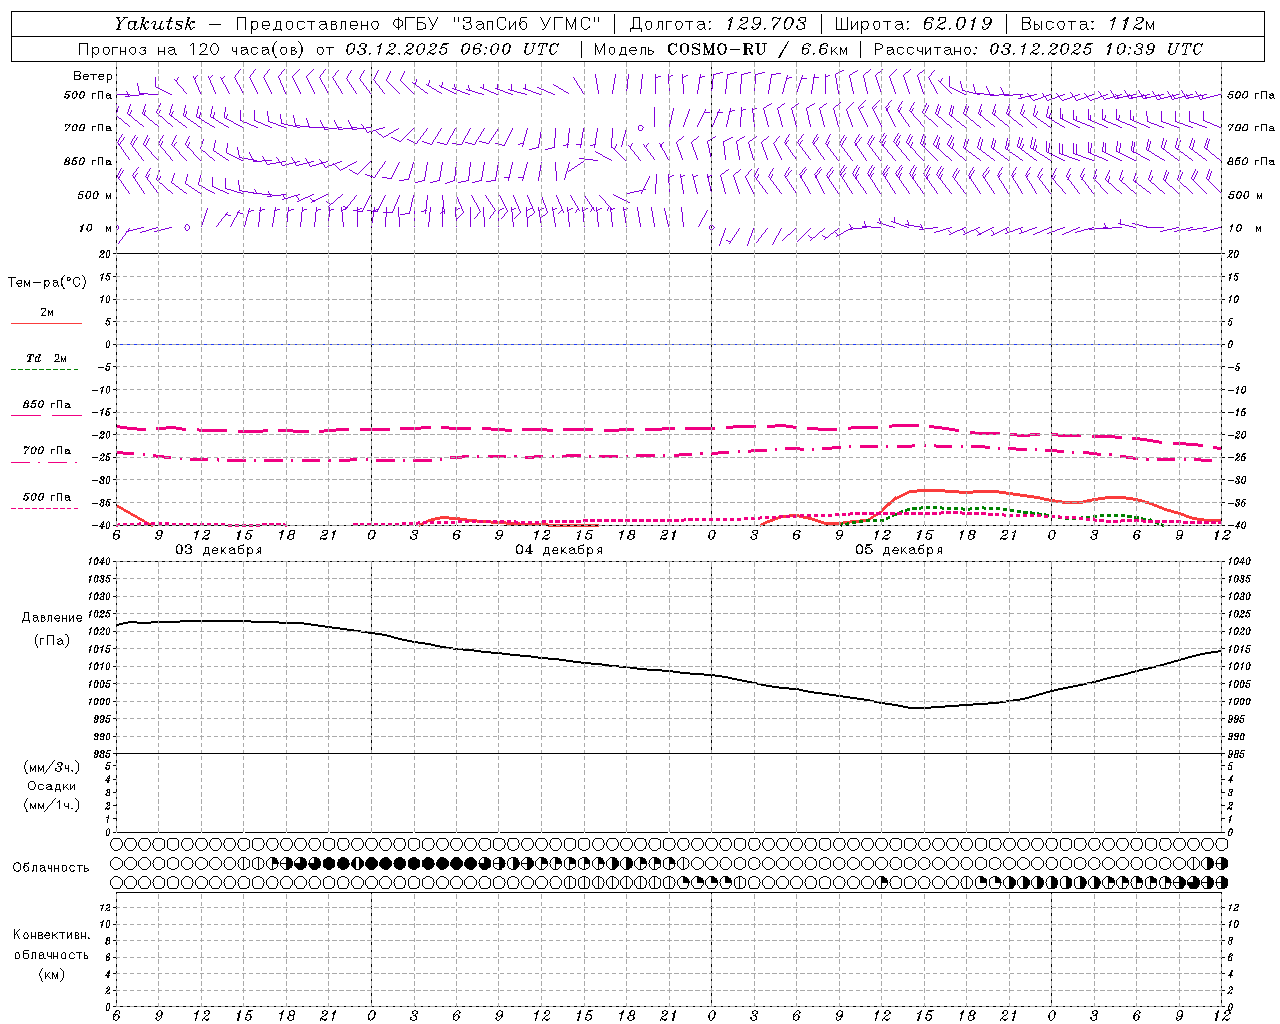Screen dimensions: 1280x1024
Task: Click the longitude value 129.703
Action: tap(768, 24)
